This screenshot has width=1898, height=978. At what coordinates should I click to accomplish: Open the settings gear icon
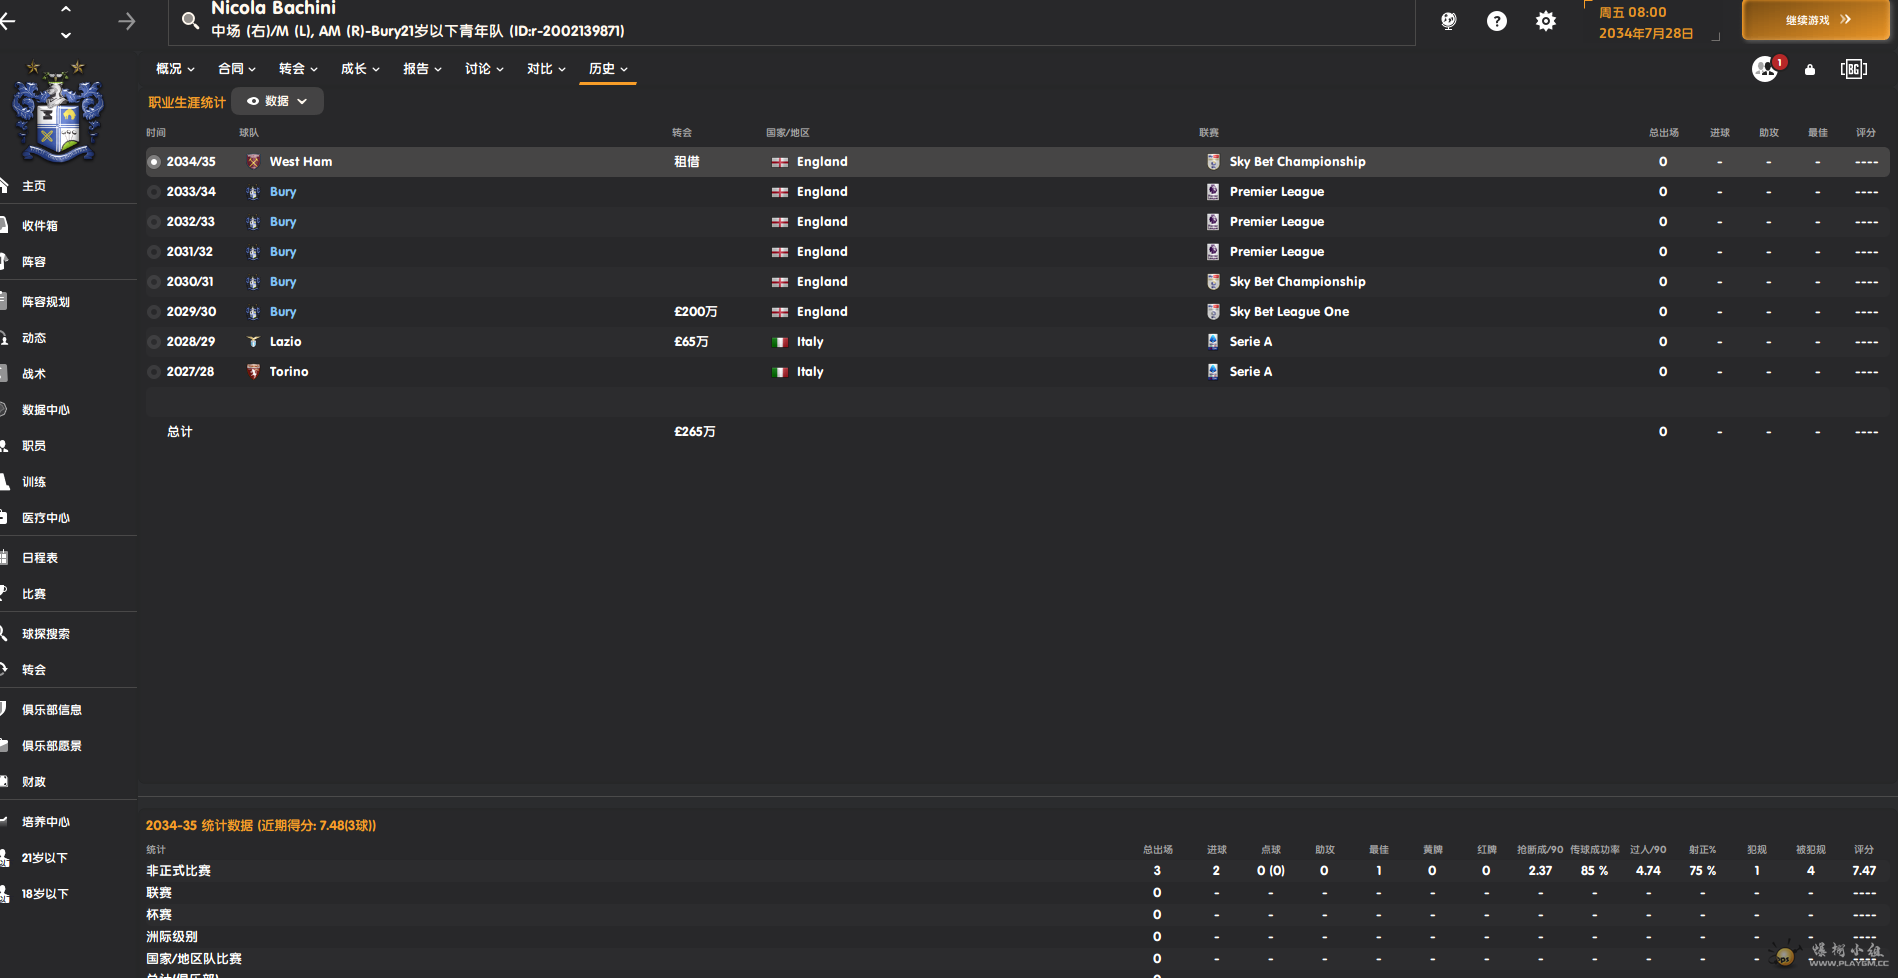(x=1546, y=21)
